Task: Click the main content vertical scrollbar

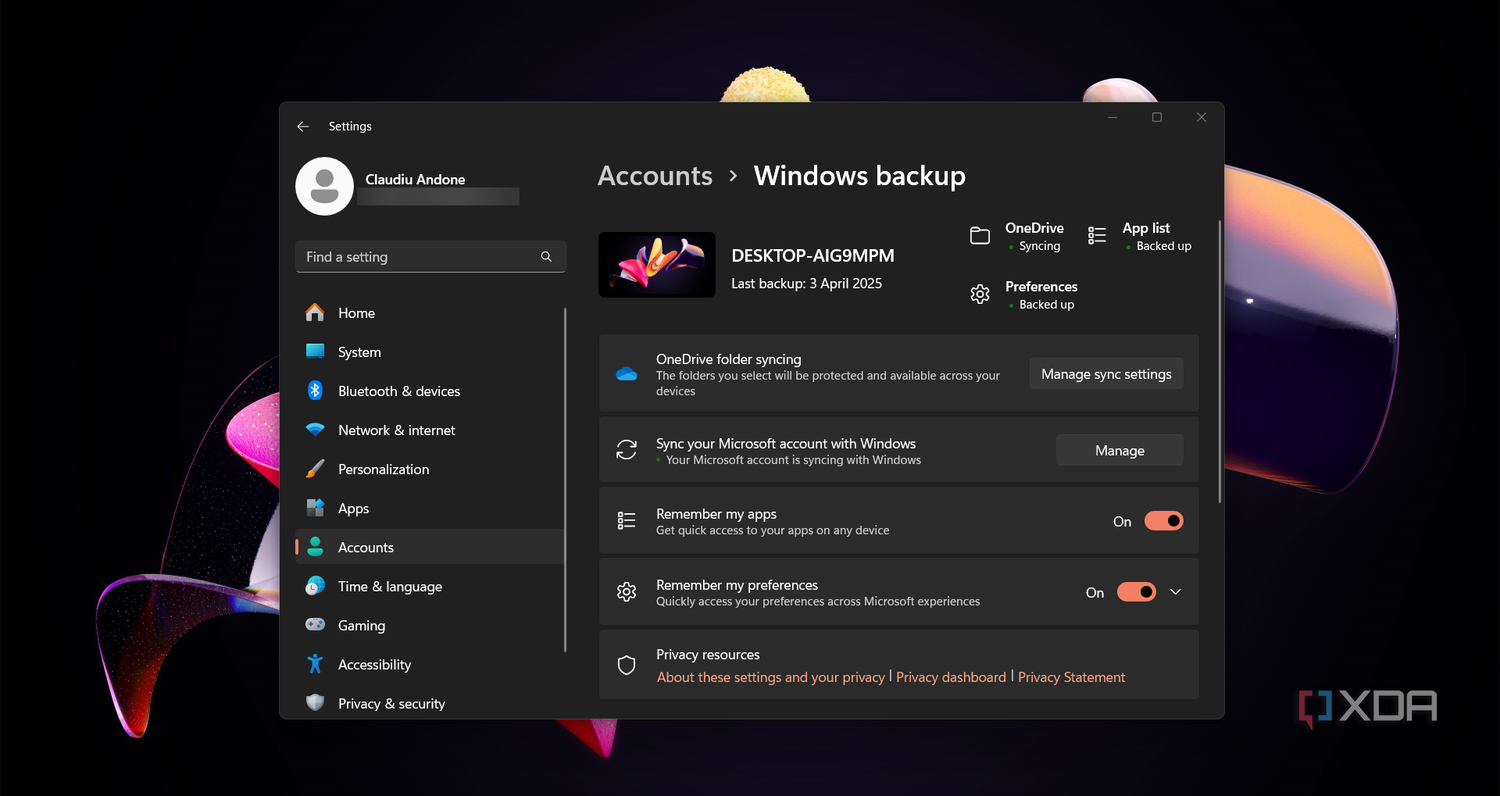Action: click(1219, 362)
